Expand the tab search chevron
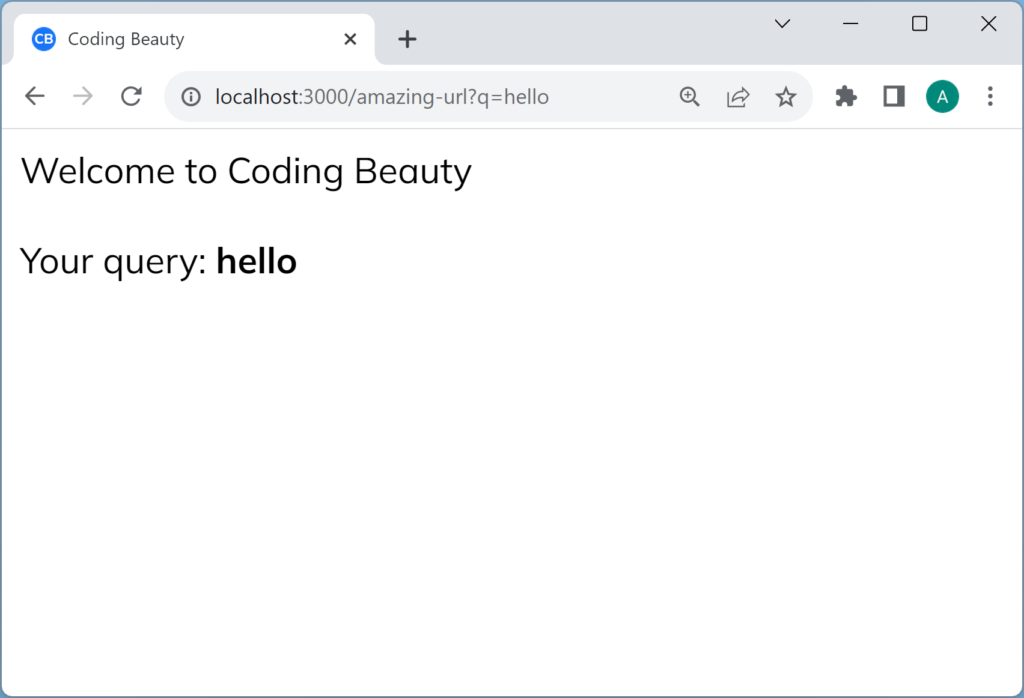The width and height of the screenshot is (1024, 698). point(783,24)
